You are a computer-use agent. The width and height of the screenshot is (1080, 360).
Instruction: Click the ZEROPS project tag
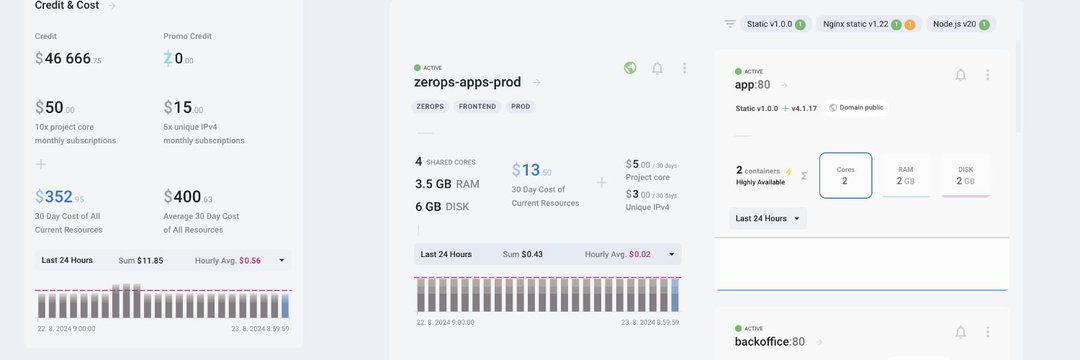pyautogui.click(x=430, y=107)
